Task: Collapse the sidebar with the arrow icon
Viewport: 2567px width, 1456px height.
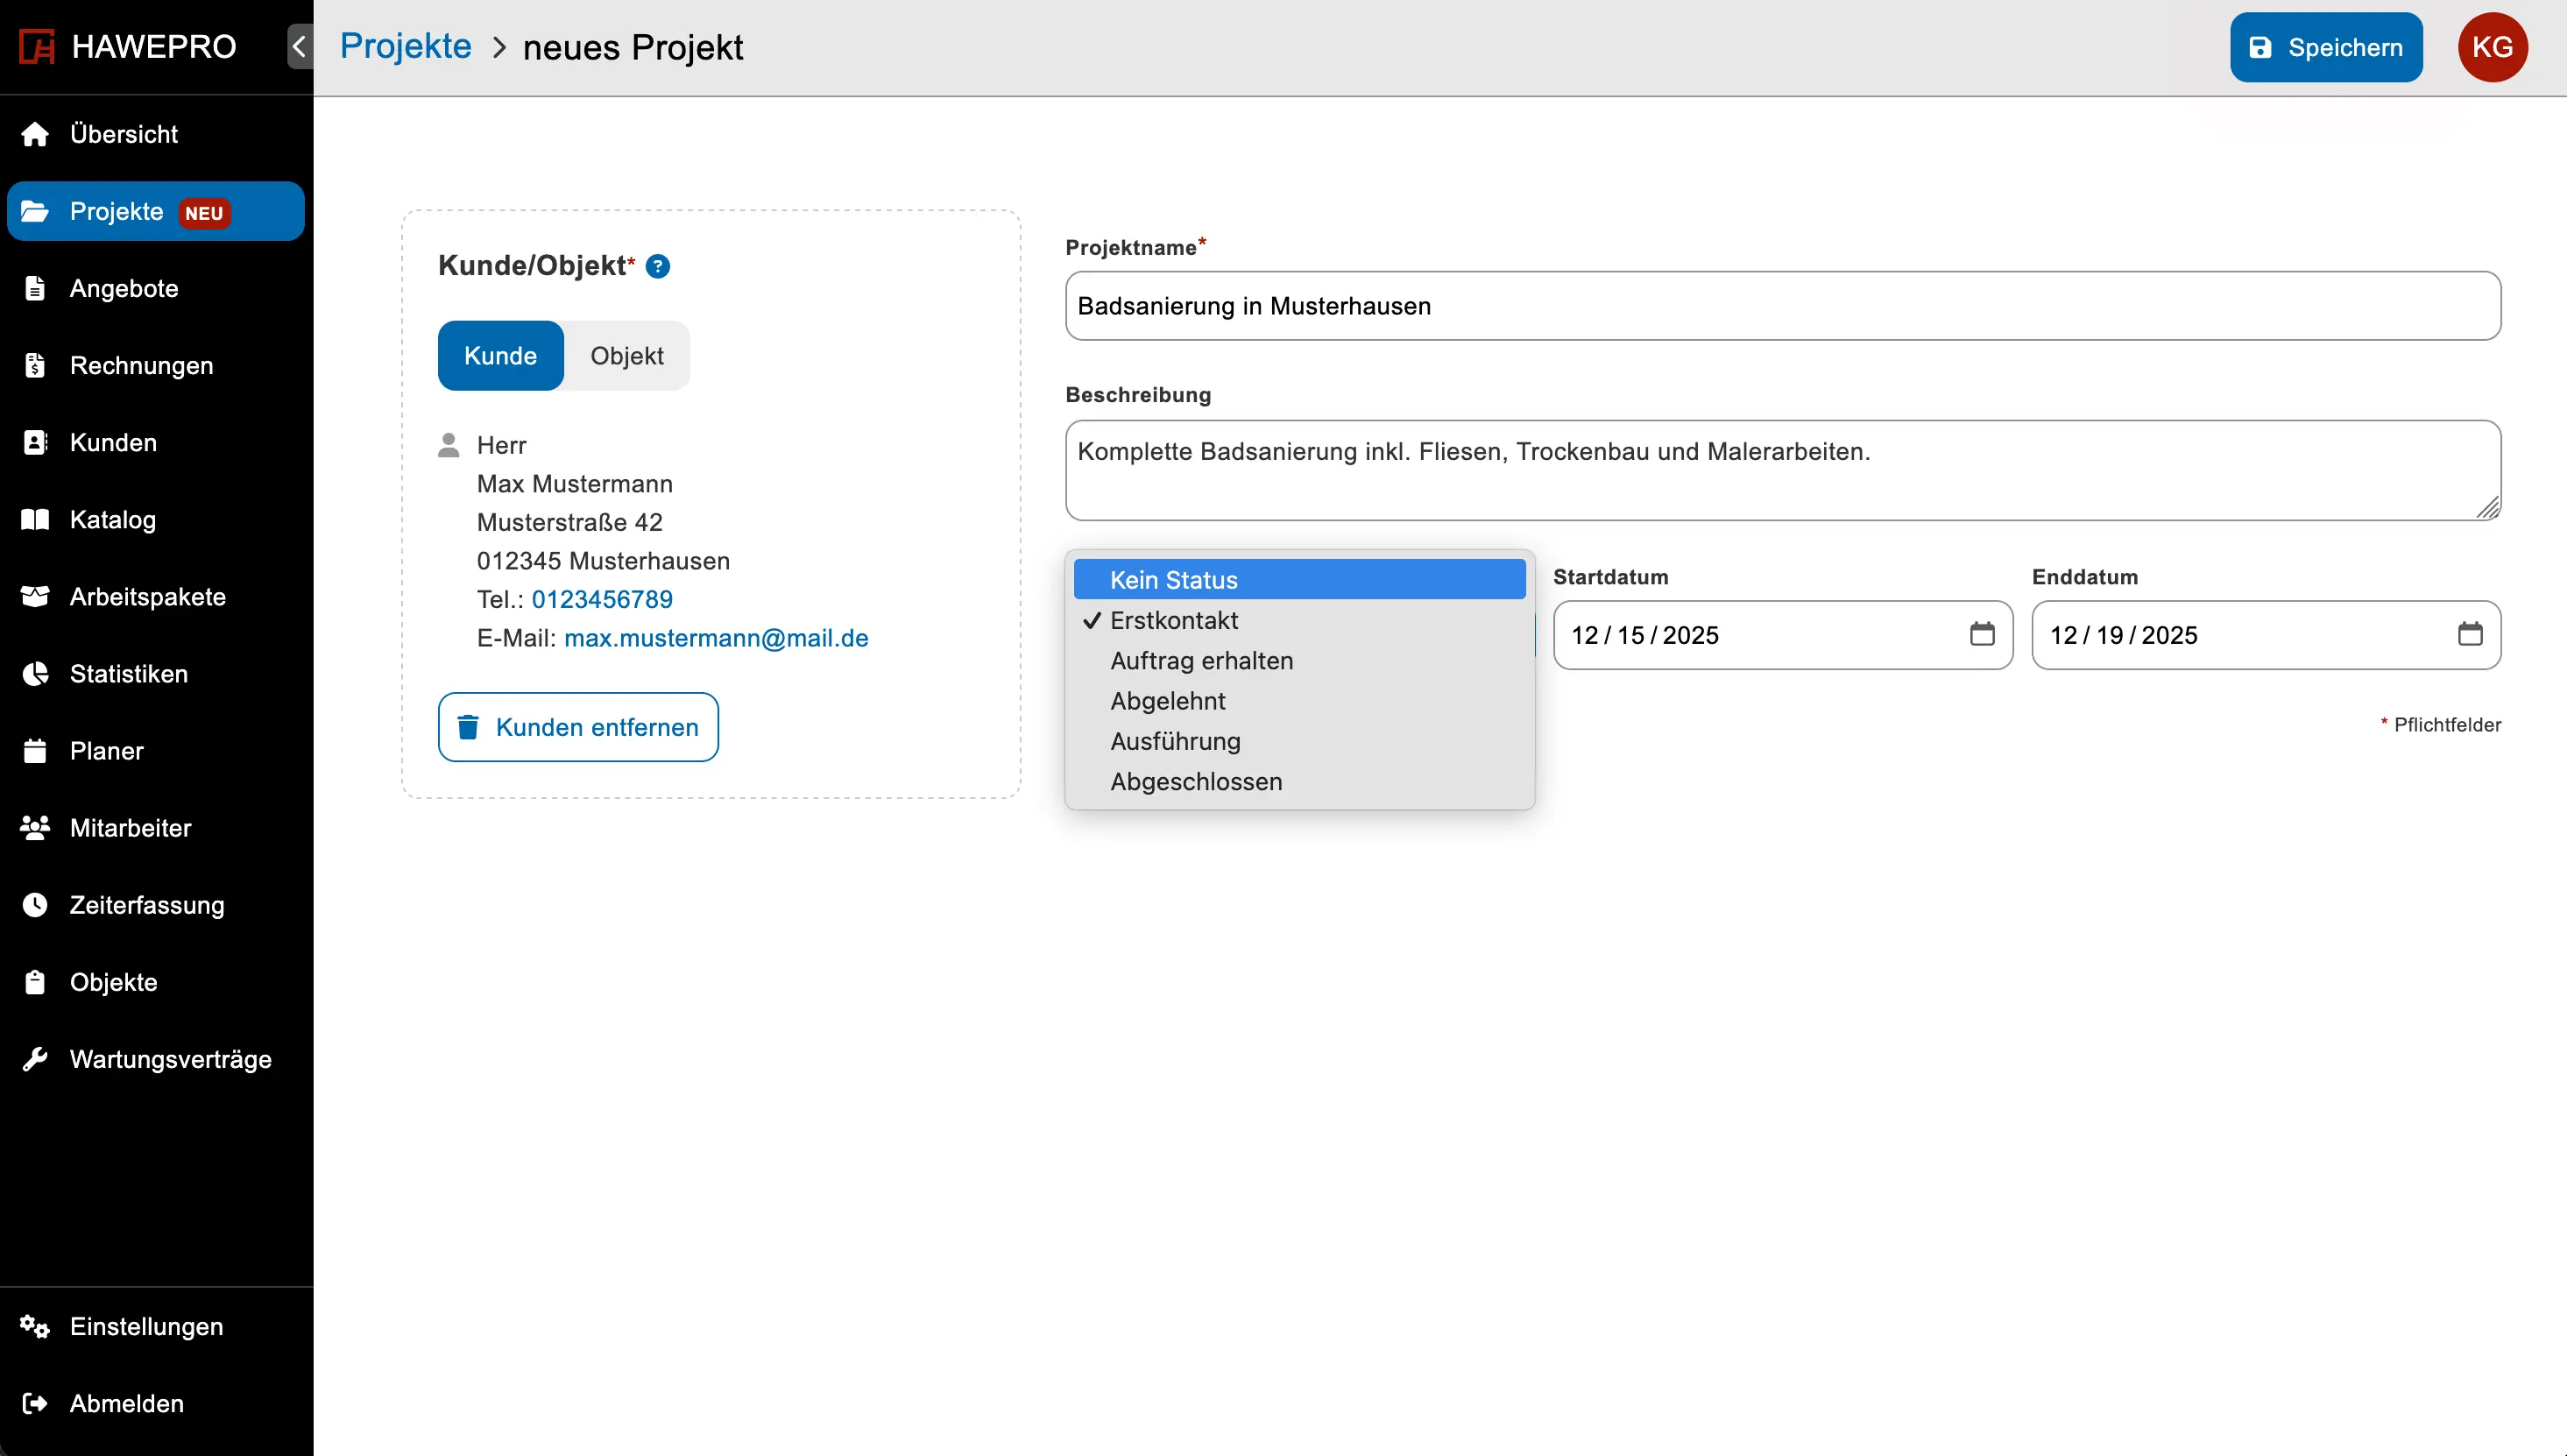Action: click(x=299, y=47)
